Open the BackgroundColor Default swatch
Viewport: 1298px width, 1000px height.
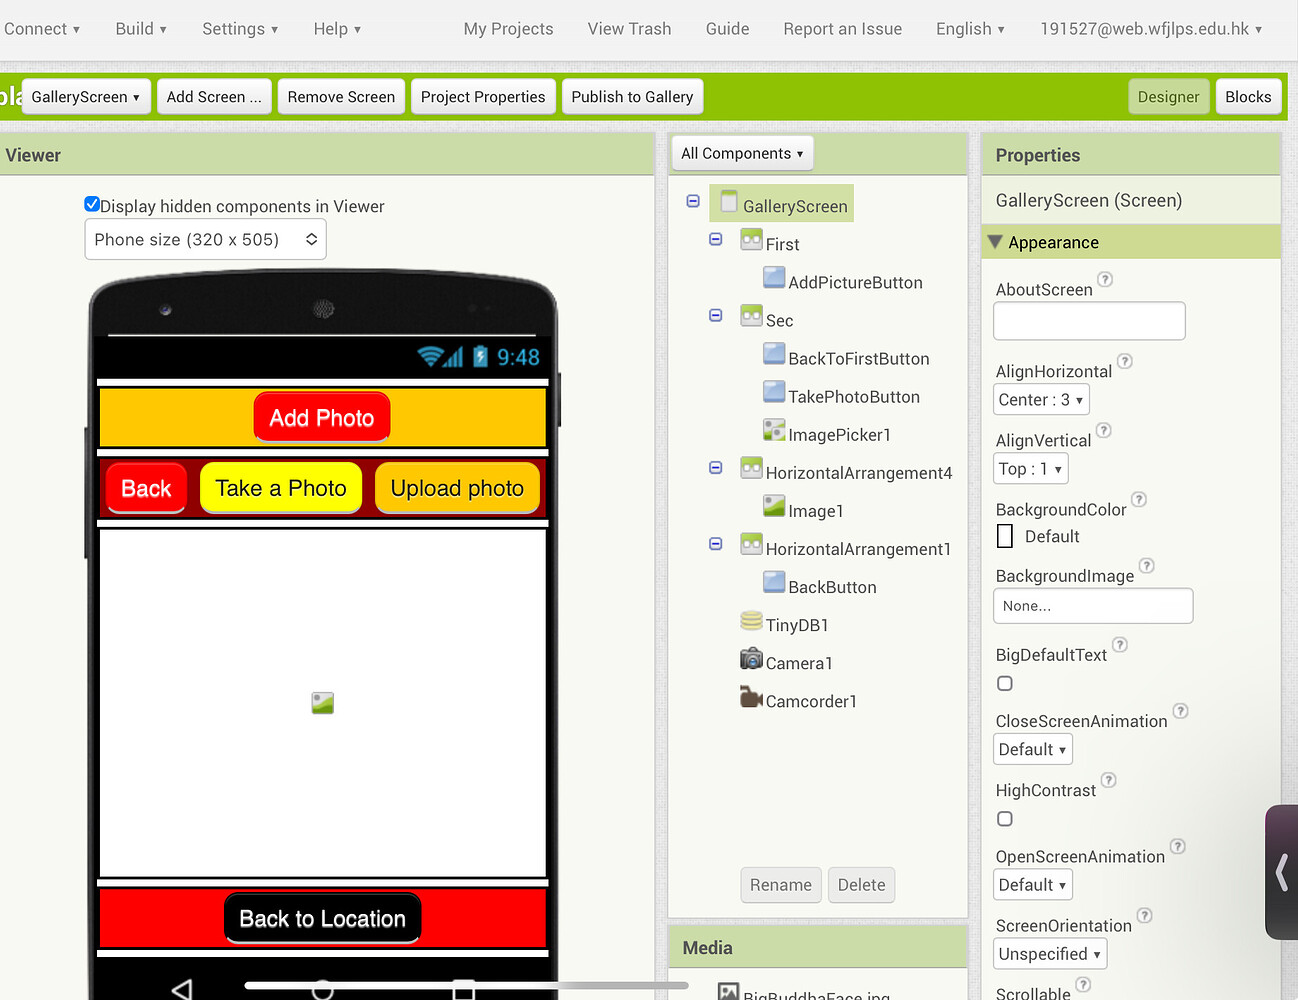point(1005,536)
